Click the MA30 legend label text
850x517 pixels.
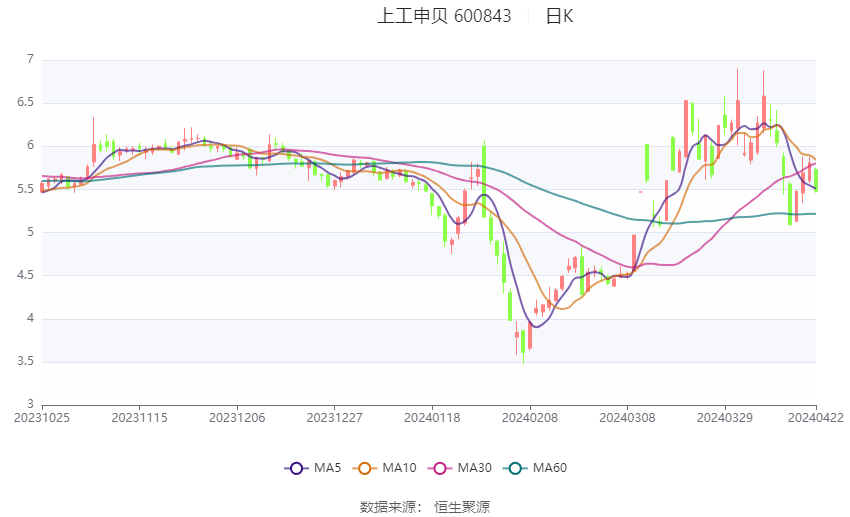474,468
